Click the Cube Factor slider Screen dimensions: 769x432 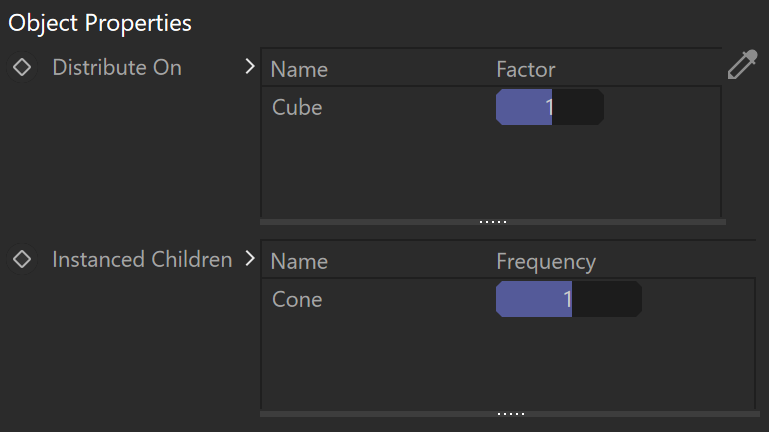coord(550,107)
